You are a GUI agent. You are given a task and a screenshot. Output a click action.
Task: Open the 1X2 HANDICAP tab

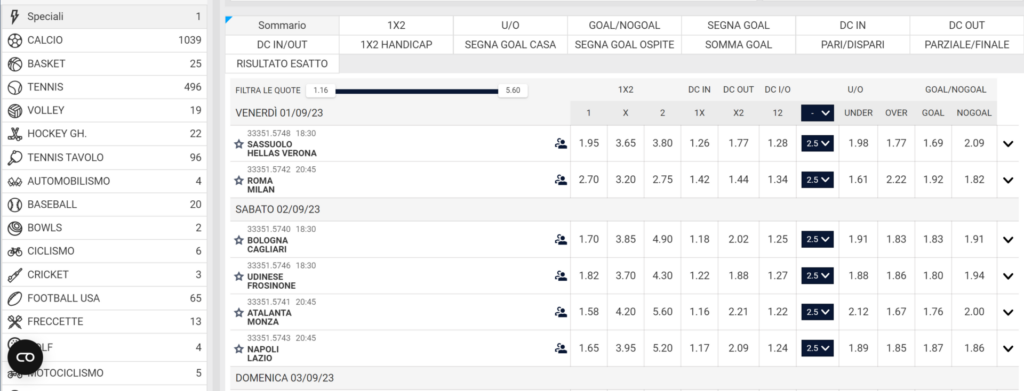point(396,45)
